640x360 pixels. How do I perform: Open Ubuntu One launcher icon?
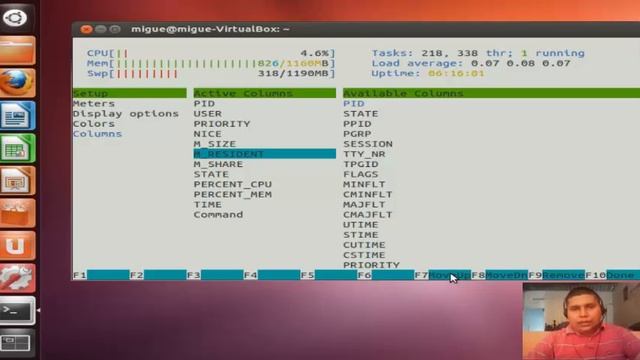click(x=17, y=246)
